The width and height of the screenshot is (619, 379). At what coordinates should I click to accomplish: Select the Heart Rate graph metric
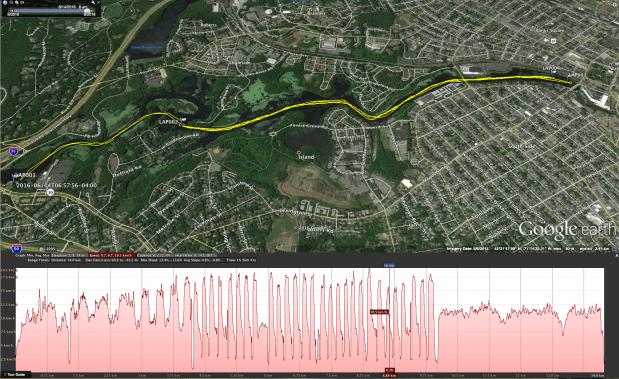click(x=195, y=255)
